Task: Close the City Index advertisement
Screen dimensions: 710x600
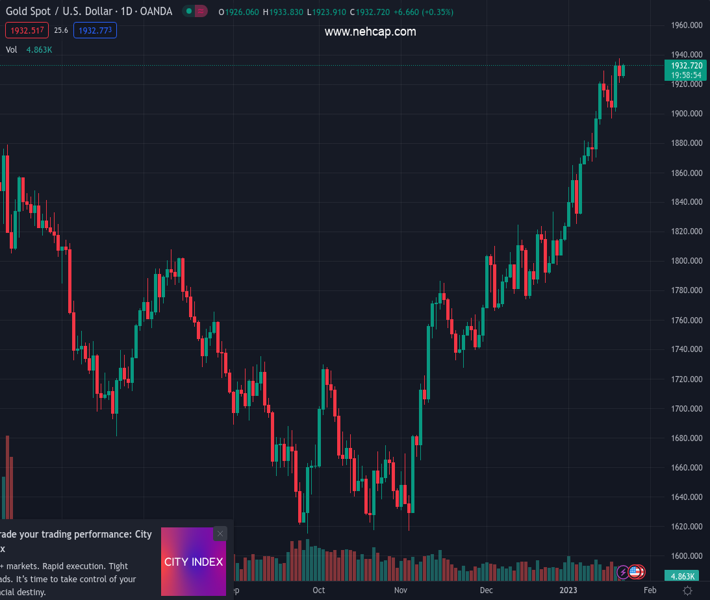Action: pos(220,534)
